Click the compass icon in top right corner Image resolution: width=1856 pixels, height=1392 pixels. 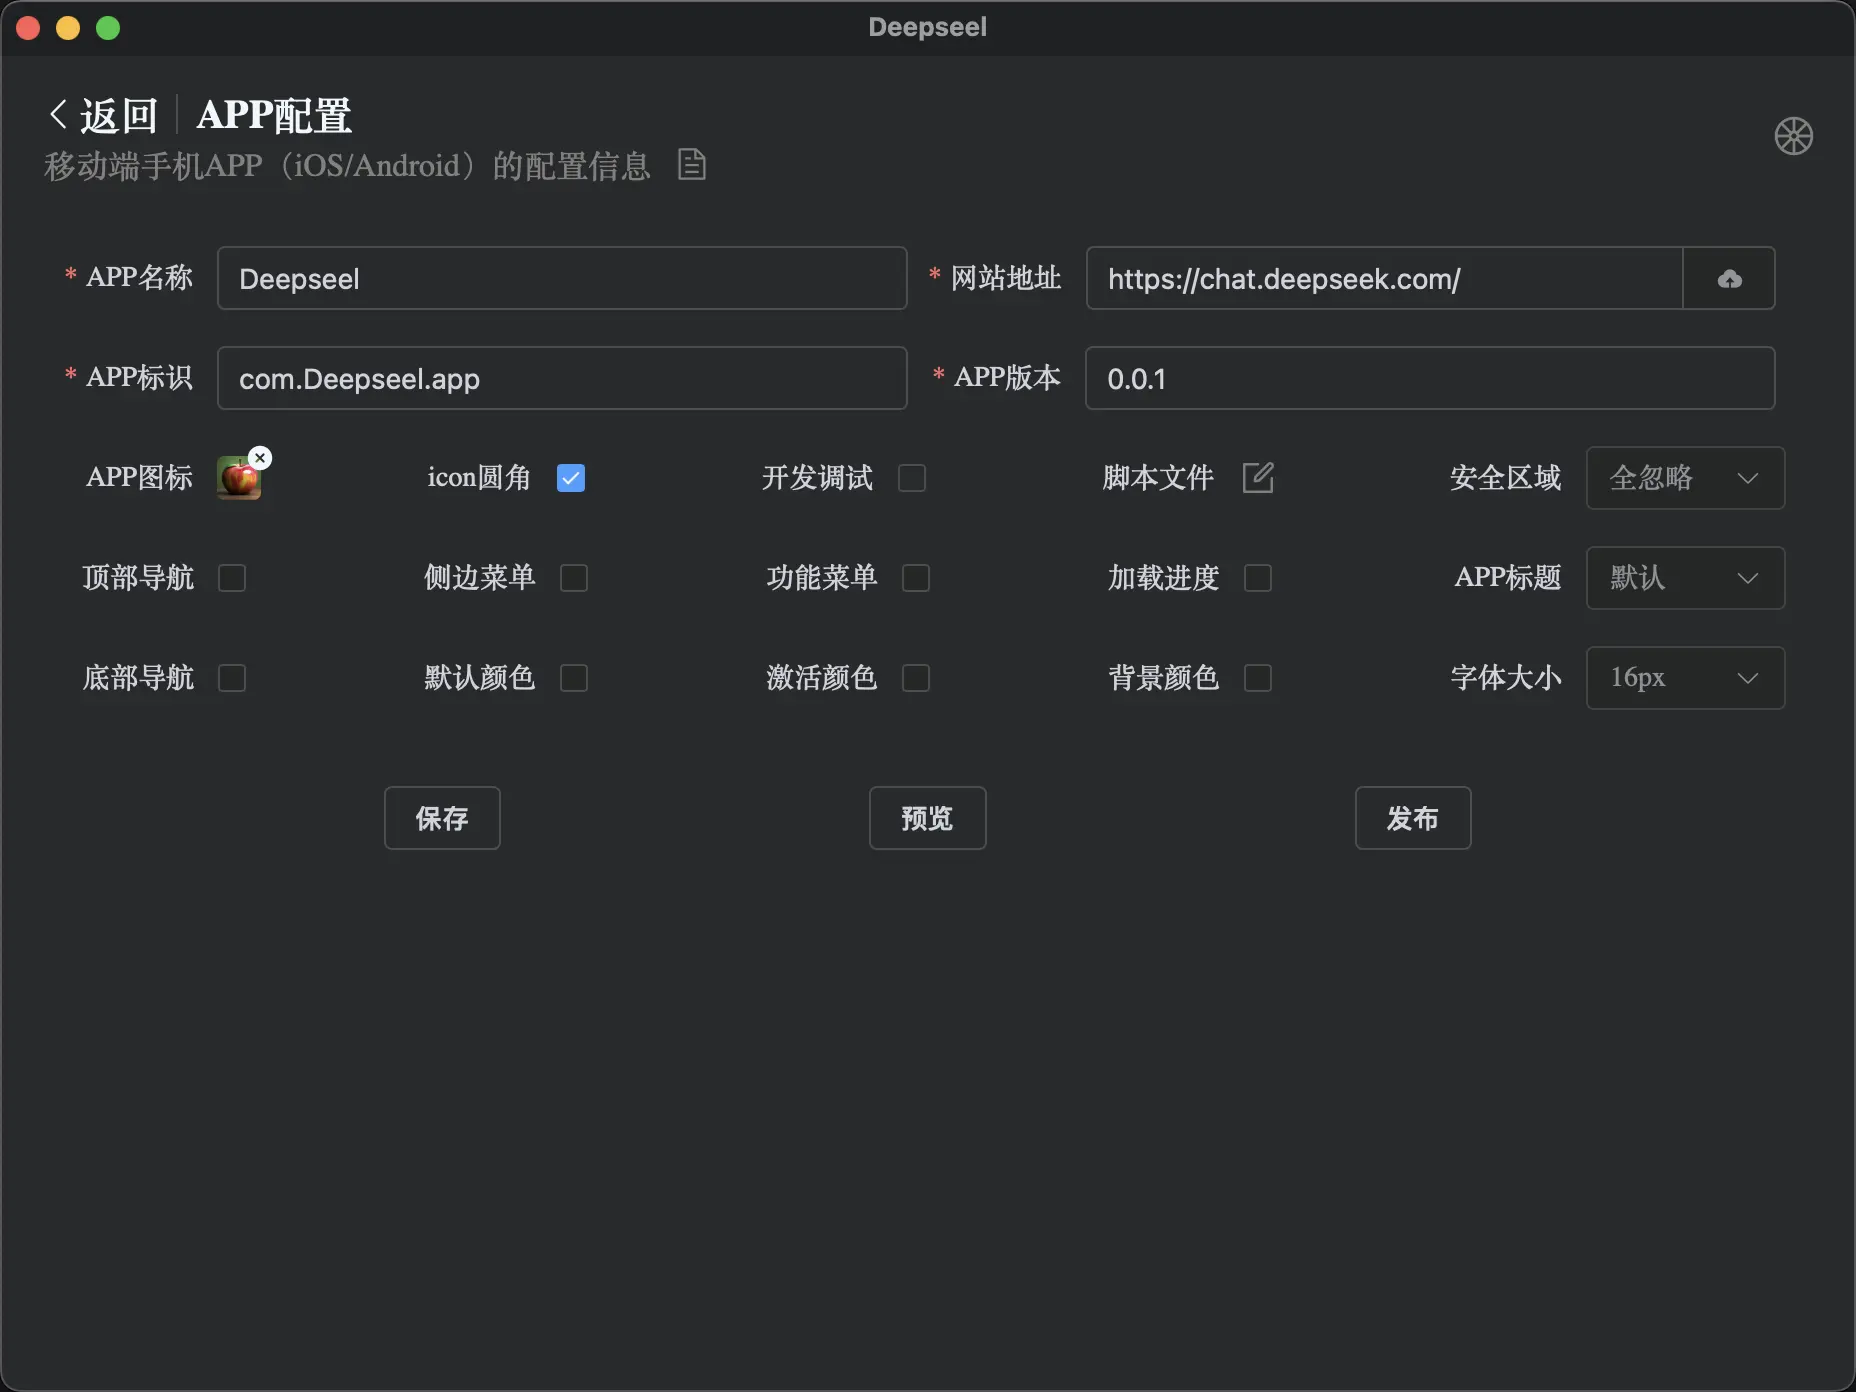coord(1793,136)
